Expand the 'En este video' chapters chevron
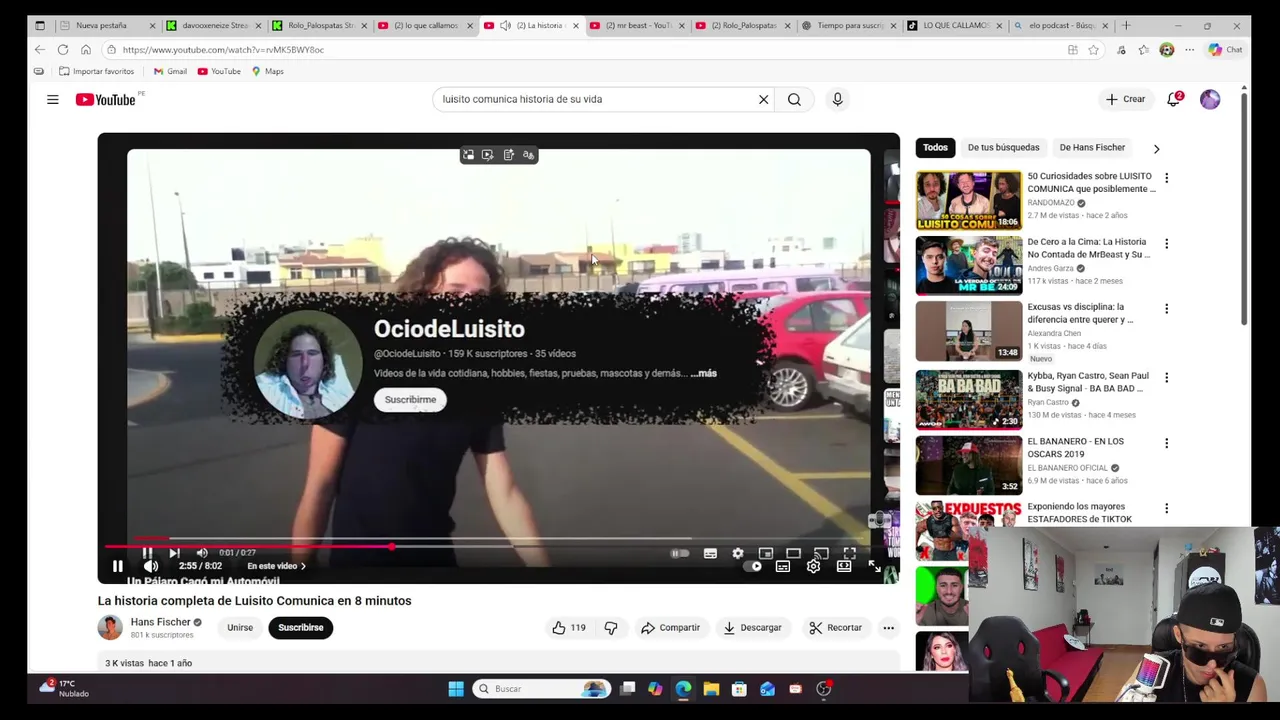Image resolution: width=1280 pixels, height=720 pixels. (x=303, y=566)
